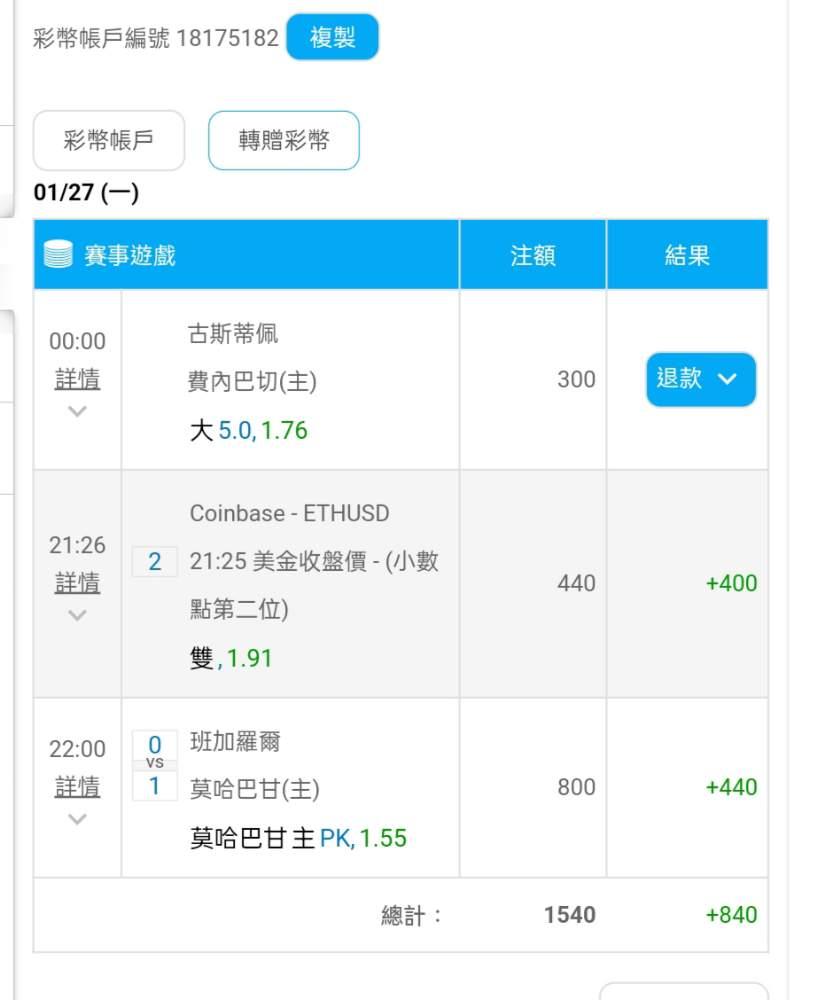Click the Coinbase - ETHUSD event title
The width and height of the screenshot is (817, 1000).
point(289,513)
